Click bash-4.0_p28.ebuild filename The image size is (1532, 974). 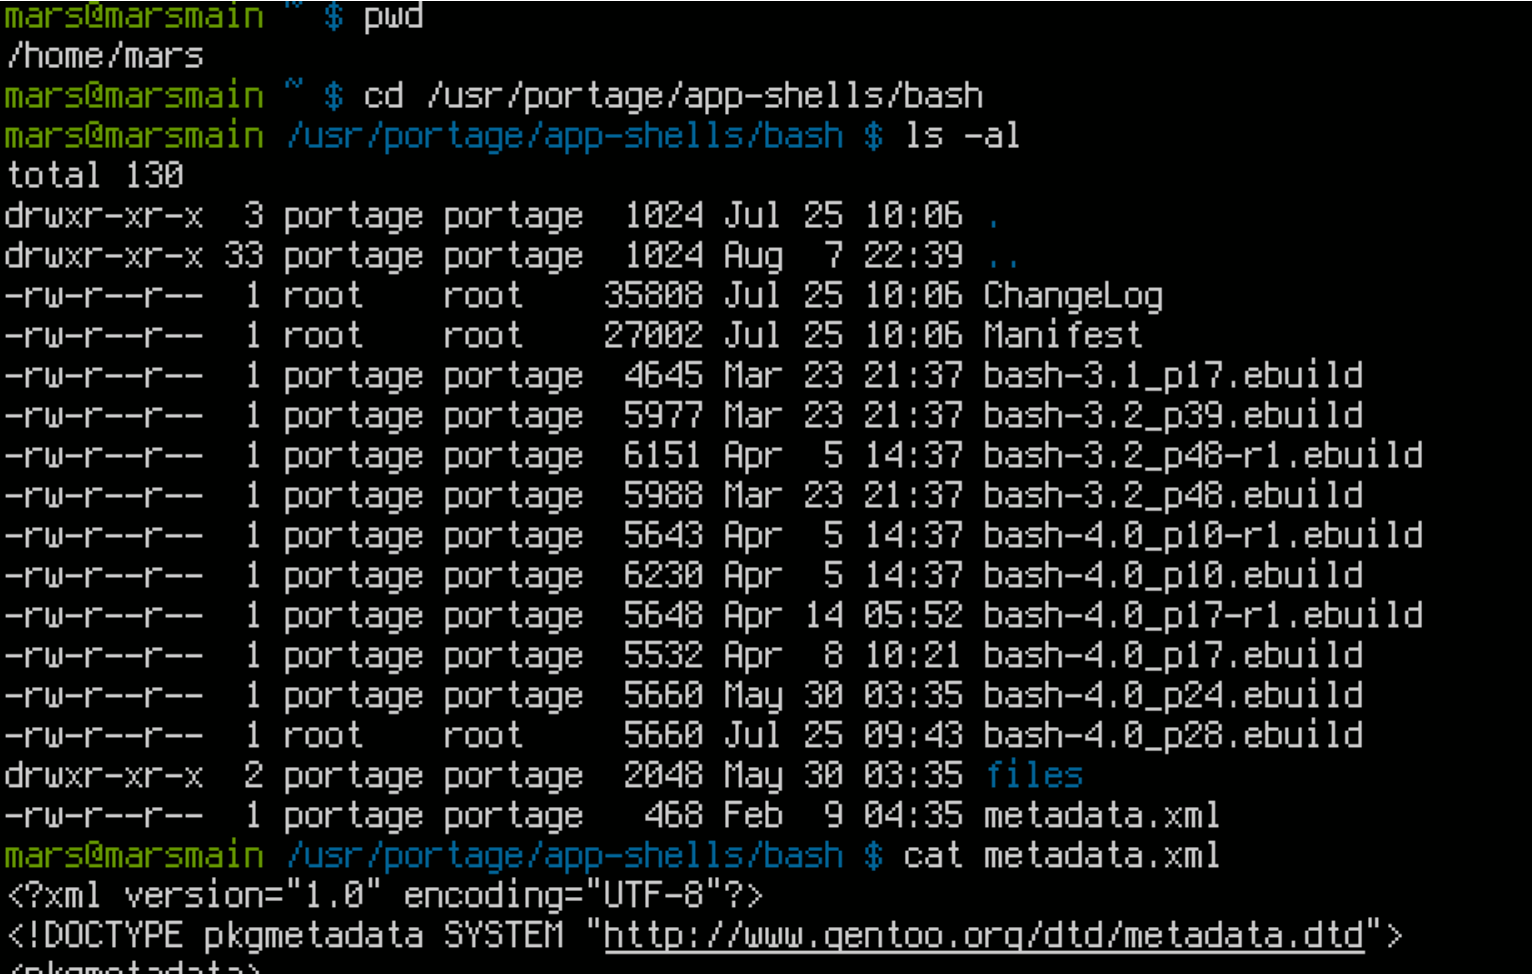[1172, 736]
